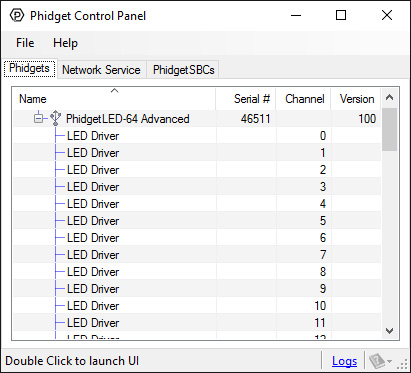The width and height of the screenshot is (411, 373).
Task: Maximize the Phidget Control Panel window
Action: [341, 15]
